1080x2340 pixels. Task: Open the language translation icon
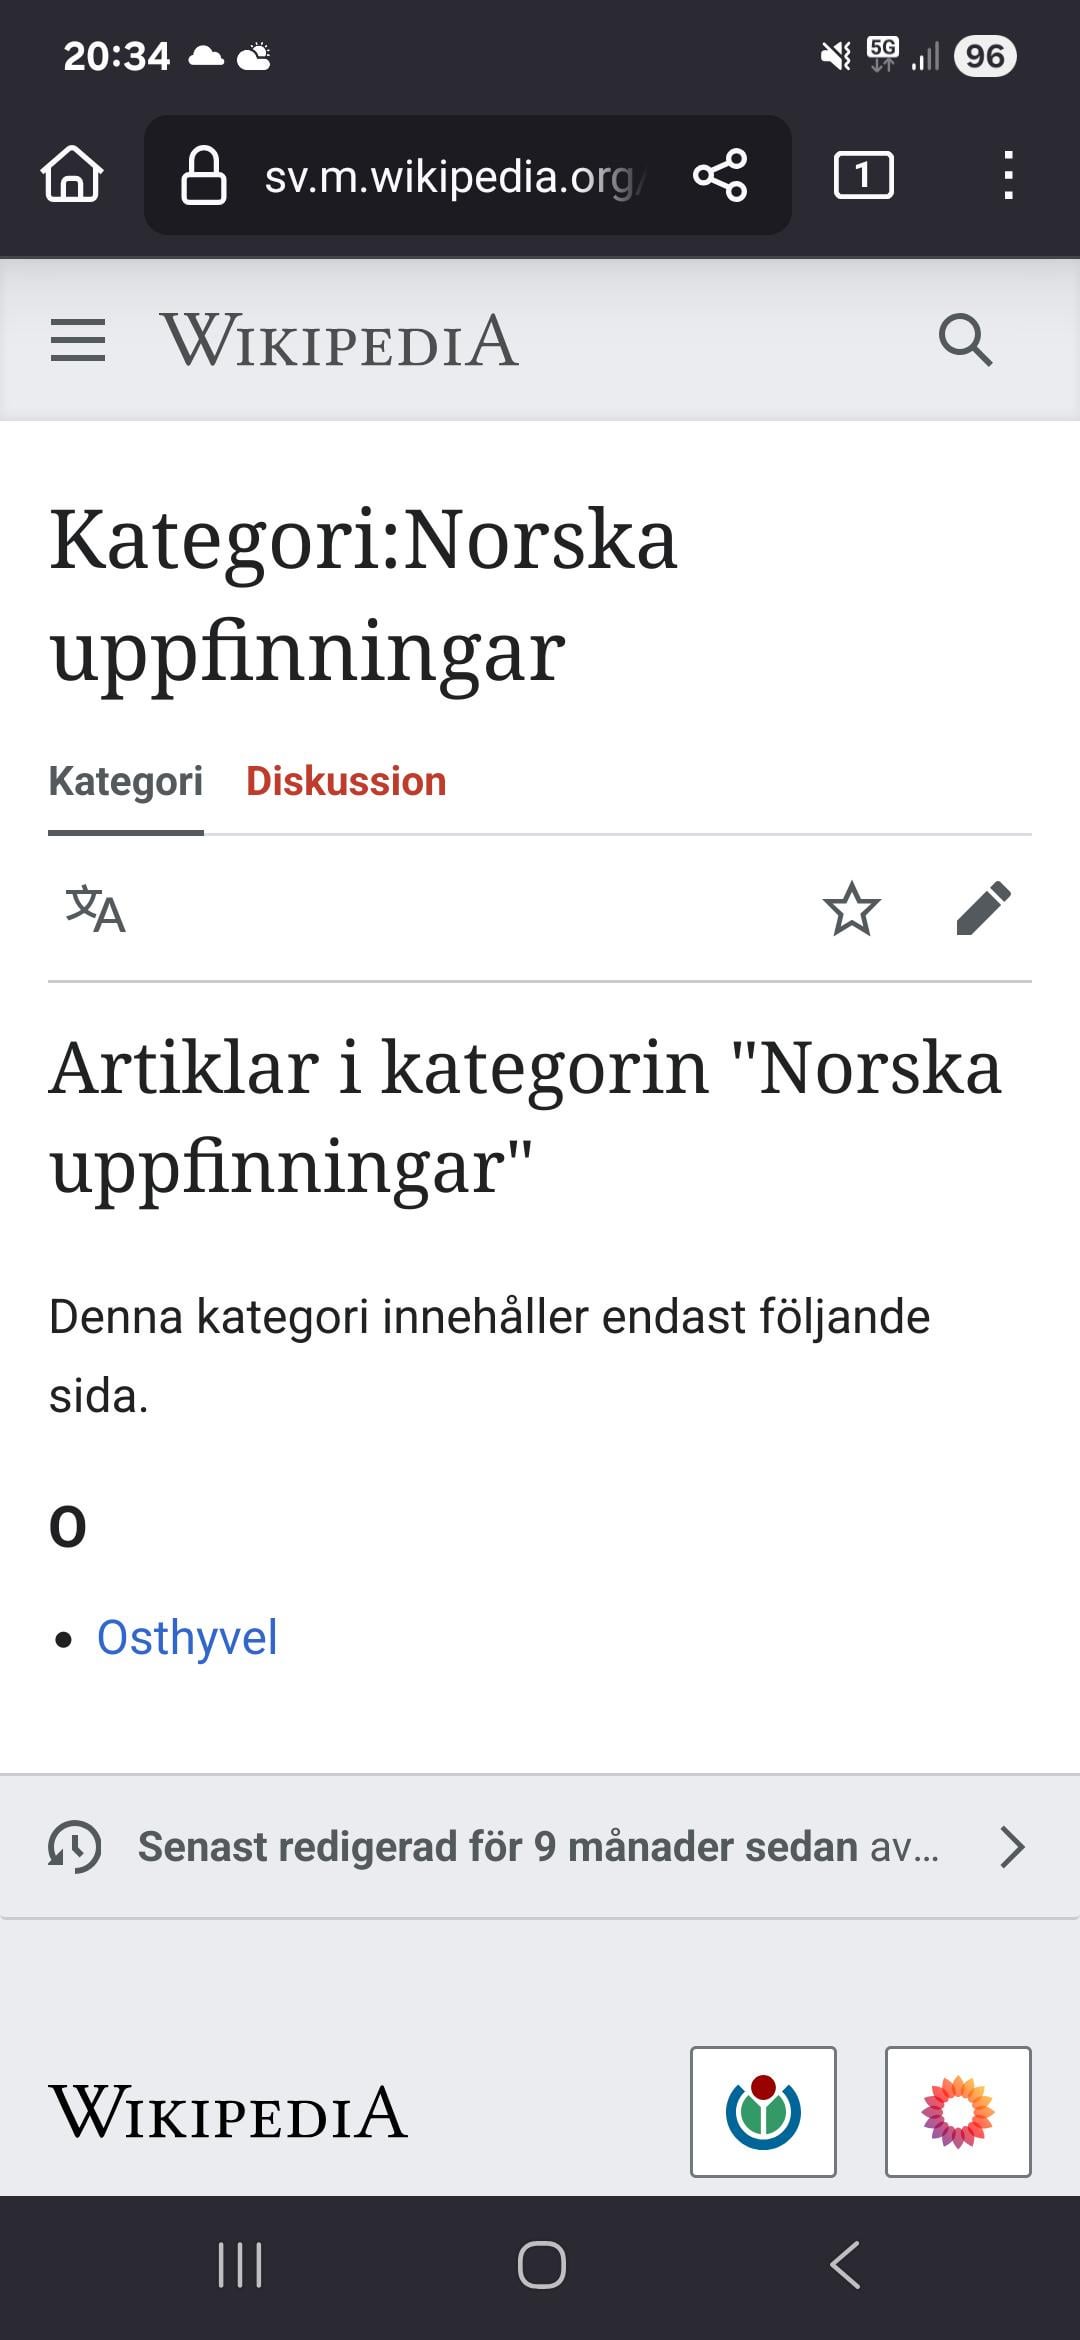click(96, 909)
